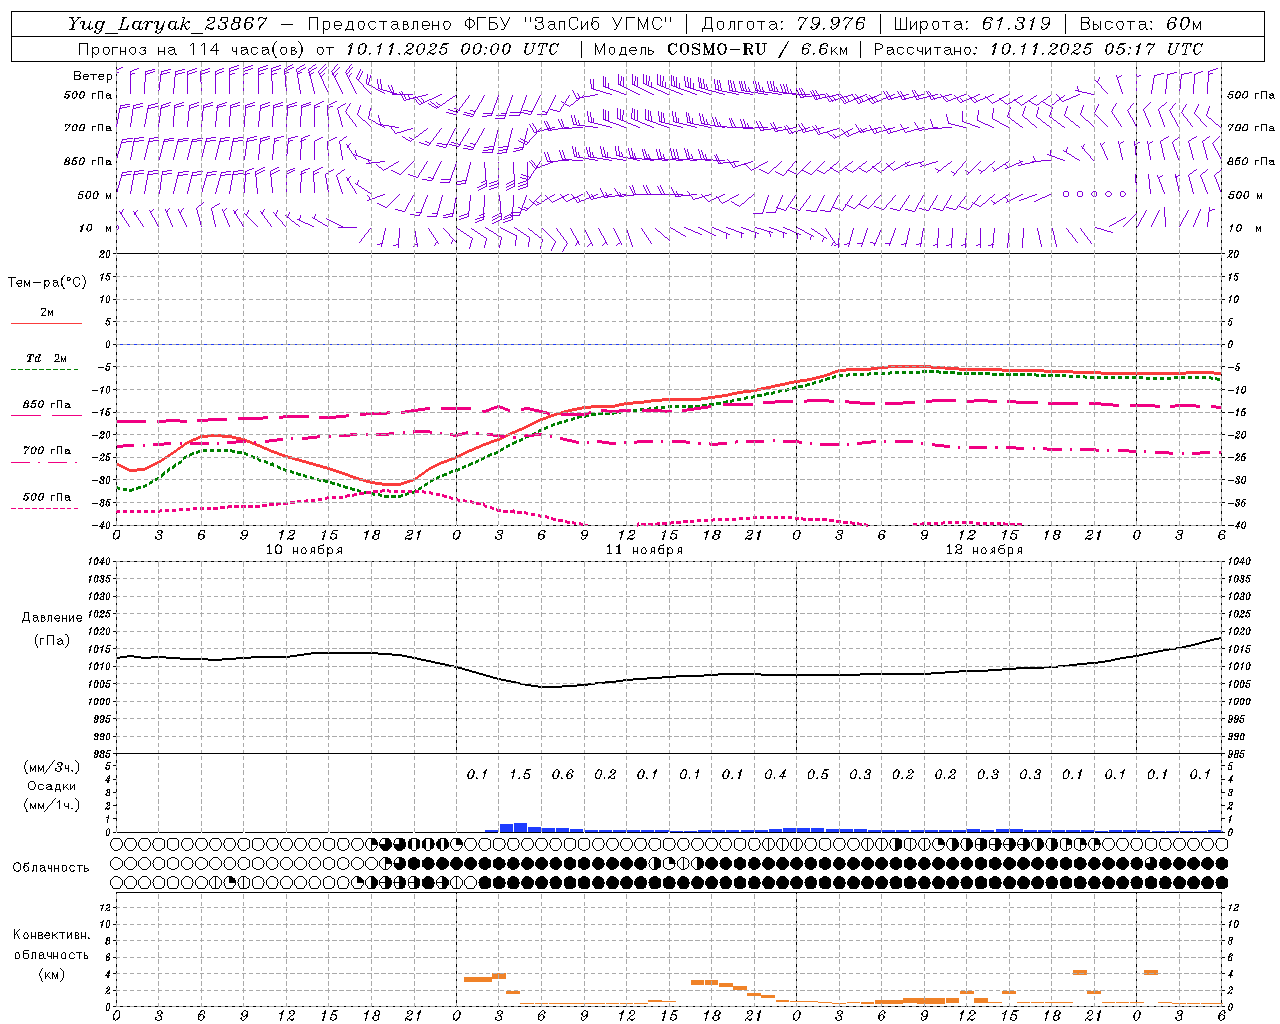This screenshot has width=1280, height=1024.
Task: Click the tallest blue precipitation bar
Action: click(520, 827)
